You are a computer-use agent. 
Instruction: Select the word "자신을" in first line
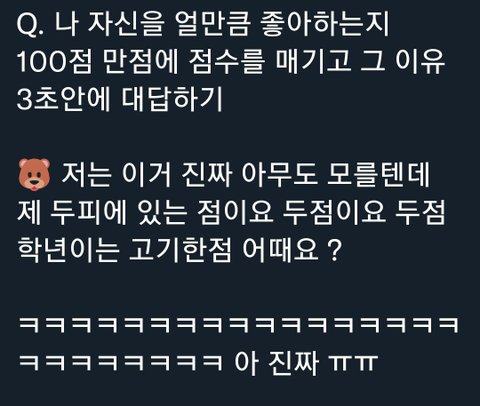click(126, 25)
